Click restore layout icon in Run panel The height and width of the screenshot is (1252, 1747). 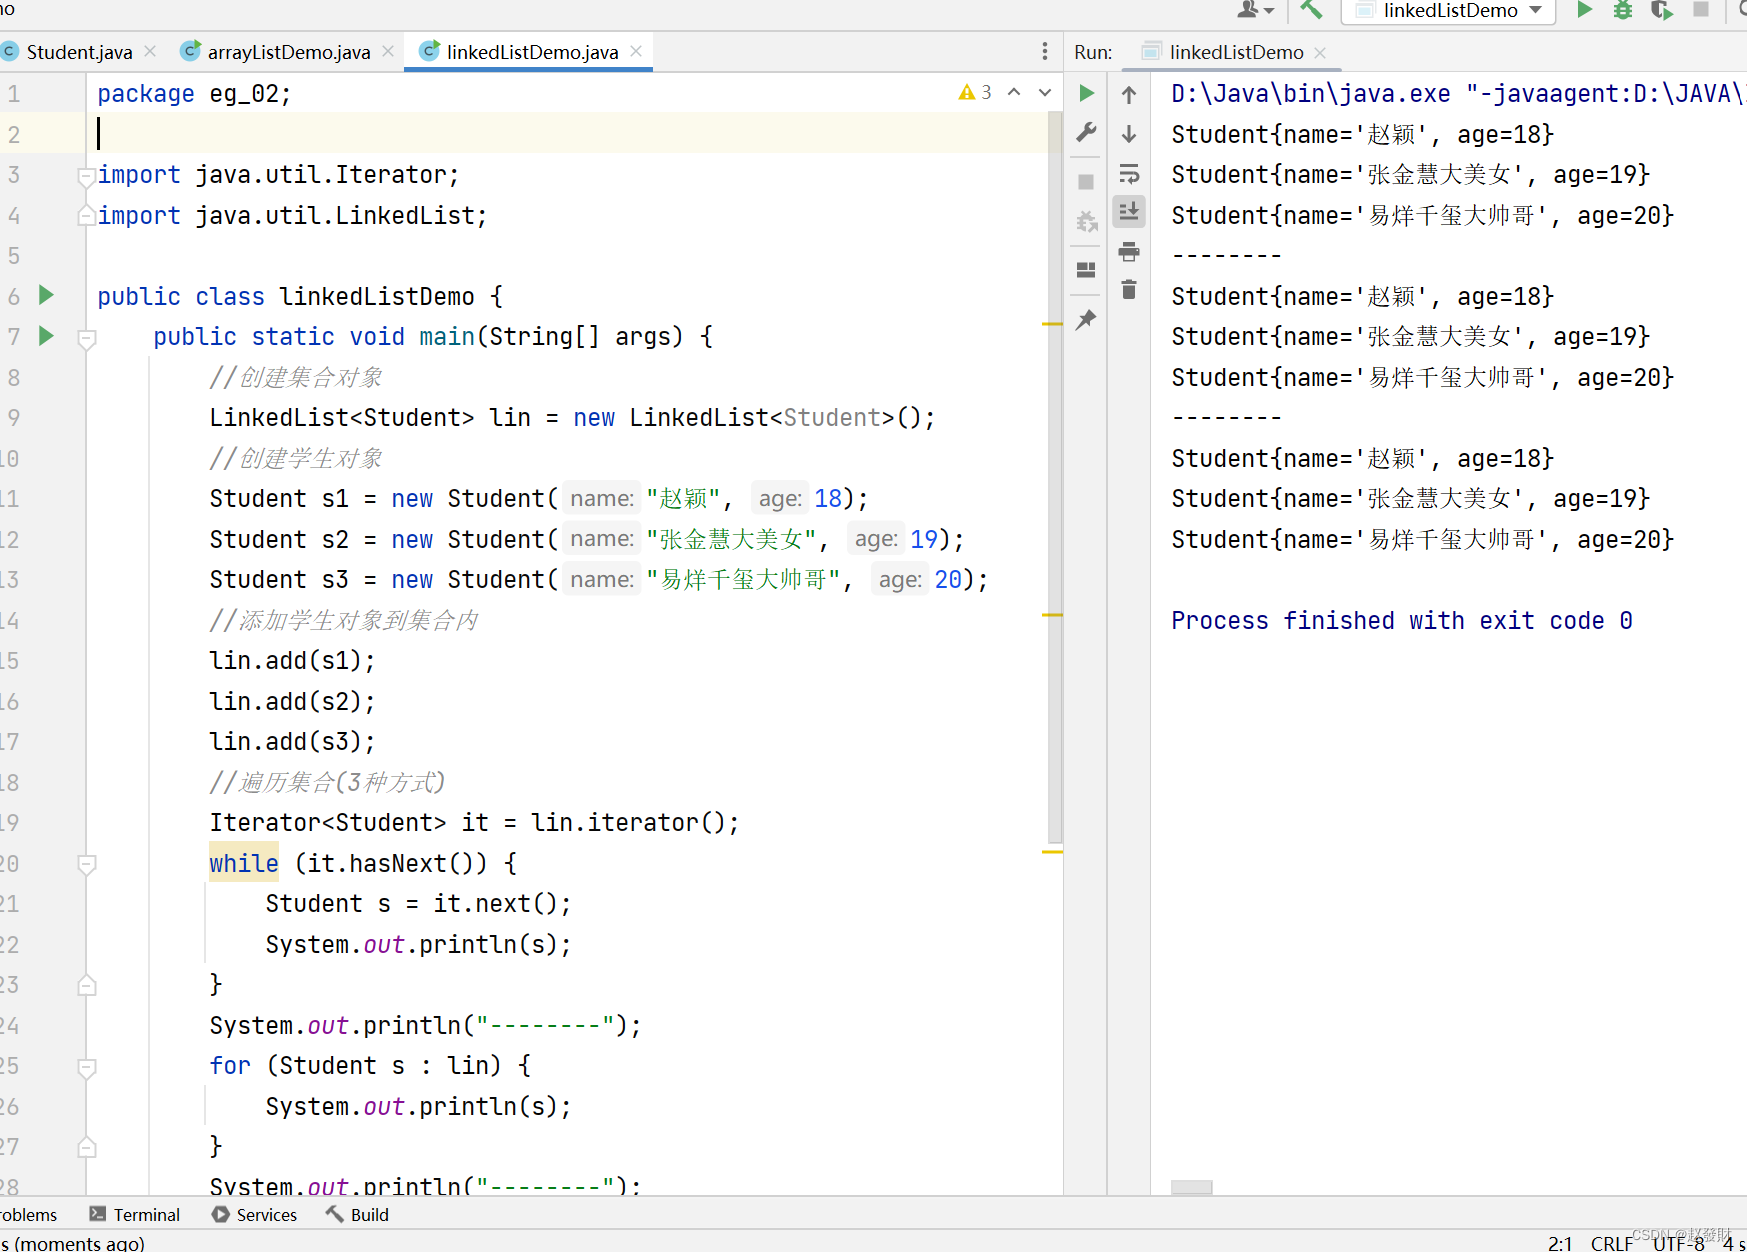coord(1086,270)
